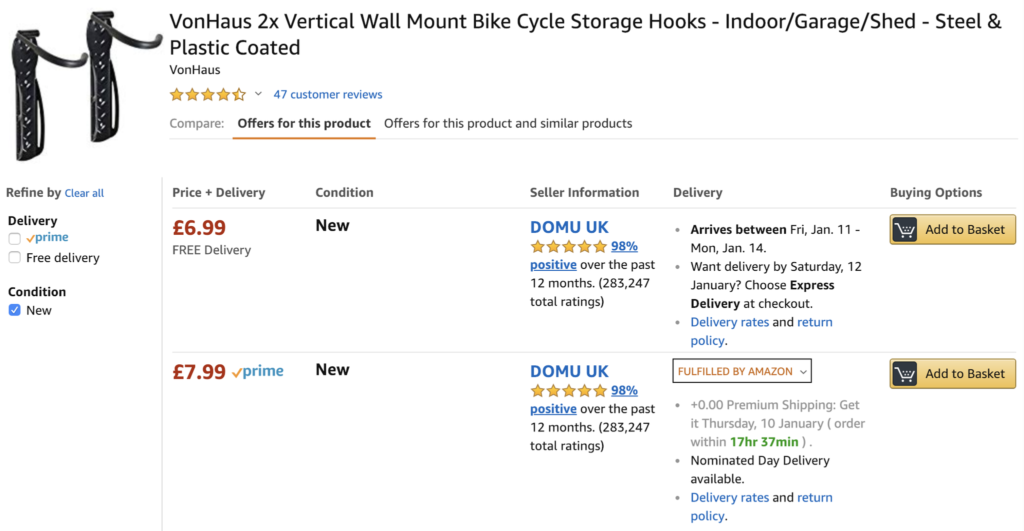
Task: Click the product star rating icons
Action: tap(207, 95)
